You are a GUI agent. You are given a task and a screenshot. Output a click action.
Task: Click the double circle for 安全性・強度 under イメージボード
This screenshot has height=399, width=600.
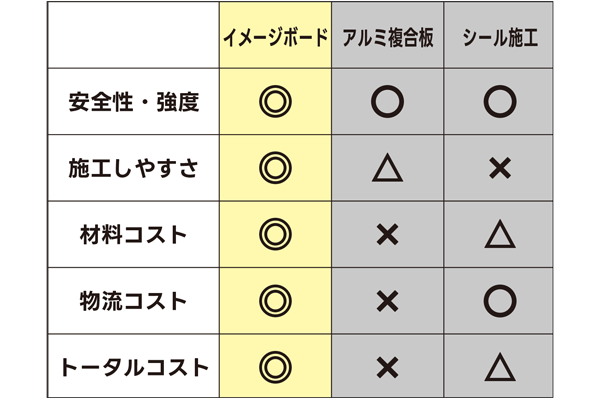point(276,102)
